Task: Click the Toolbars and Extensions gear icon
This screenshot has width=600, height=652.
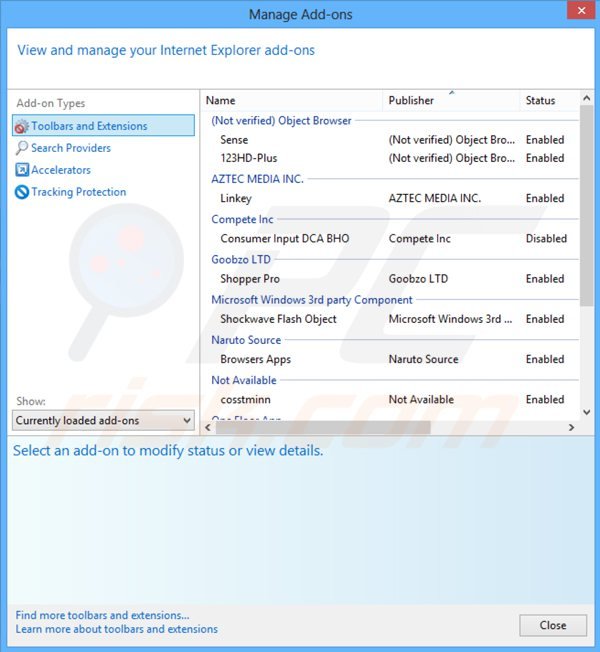Action: 22,126
